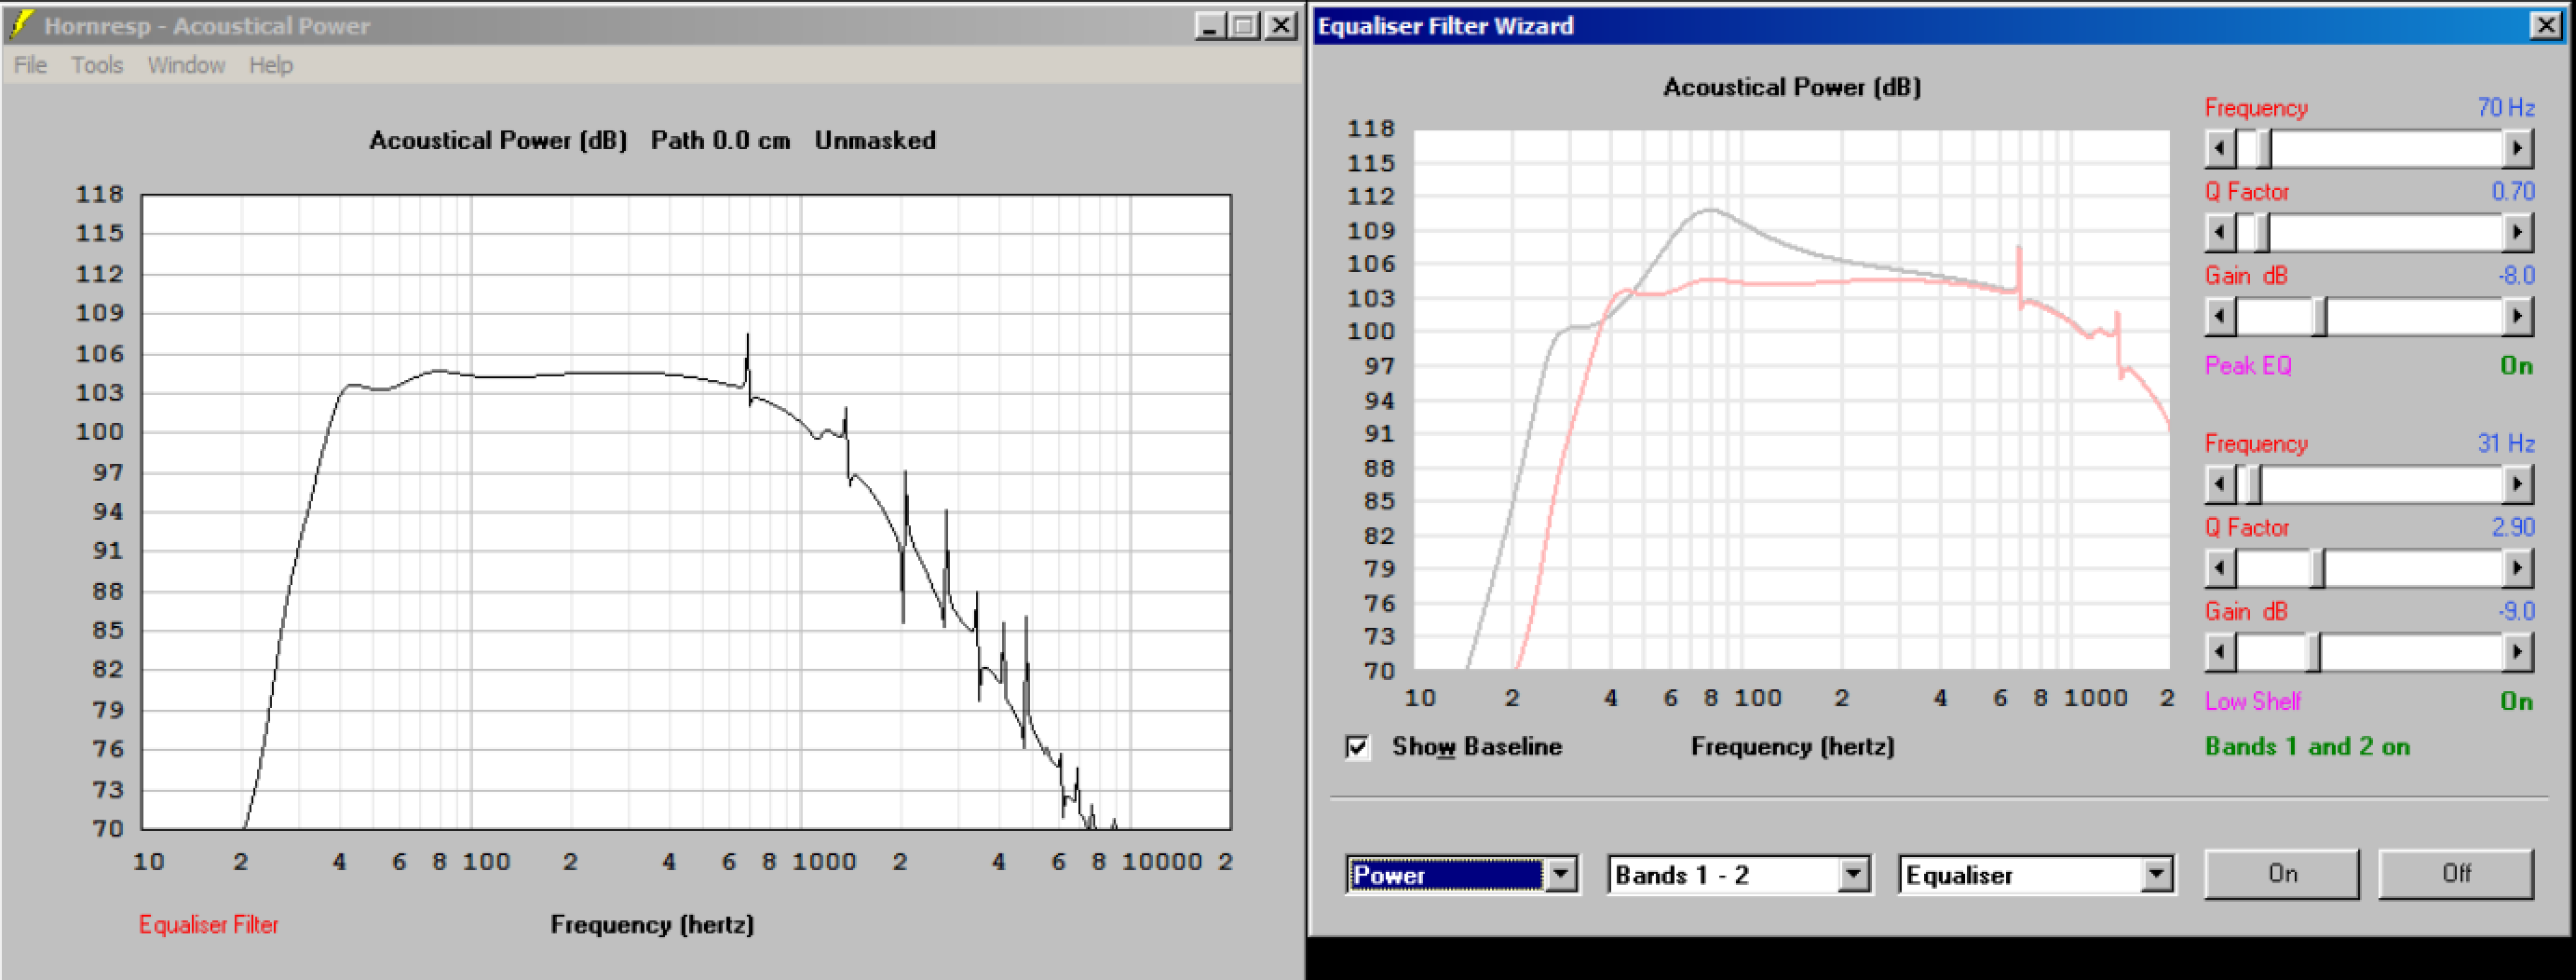Click the red Equaliser Filter label
This screenshot has width=2576, height=980.
click(x=208, y=925)
